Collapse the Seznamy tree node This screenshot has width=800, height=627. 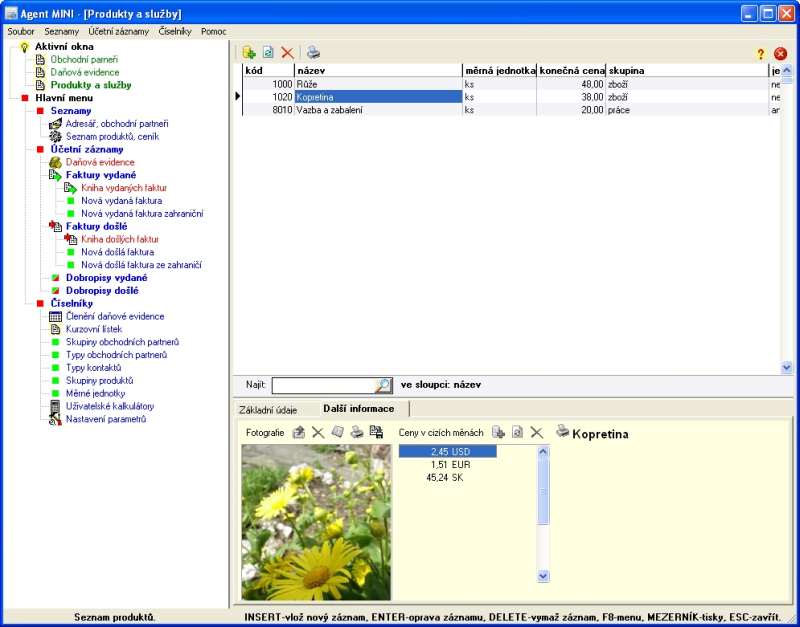click(x=39, y=111)
